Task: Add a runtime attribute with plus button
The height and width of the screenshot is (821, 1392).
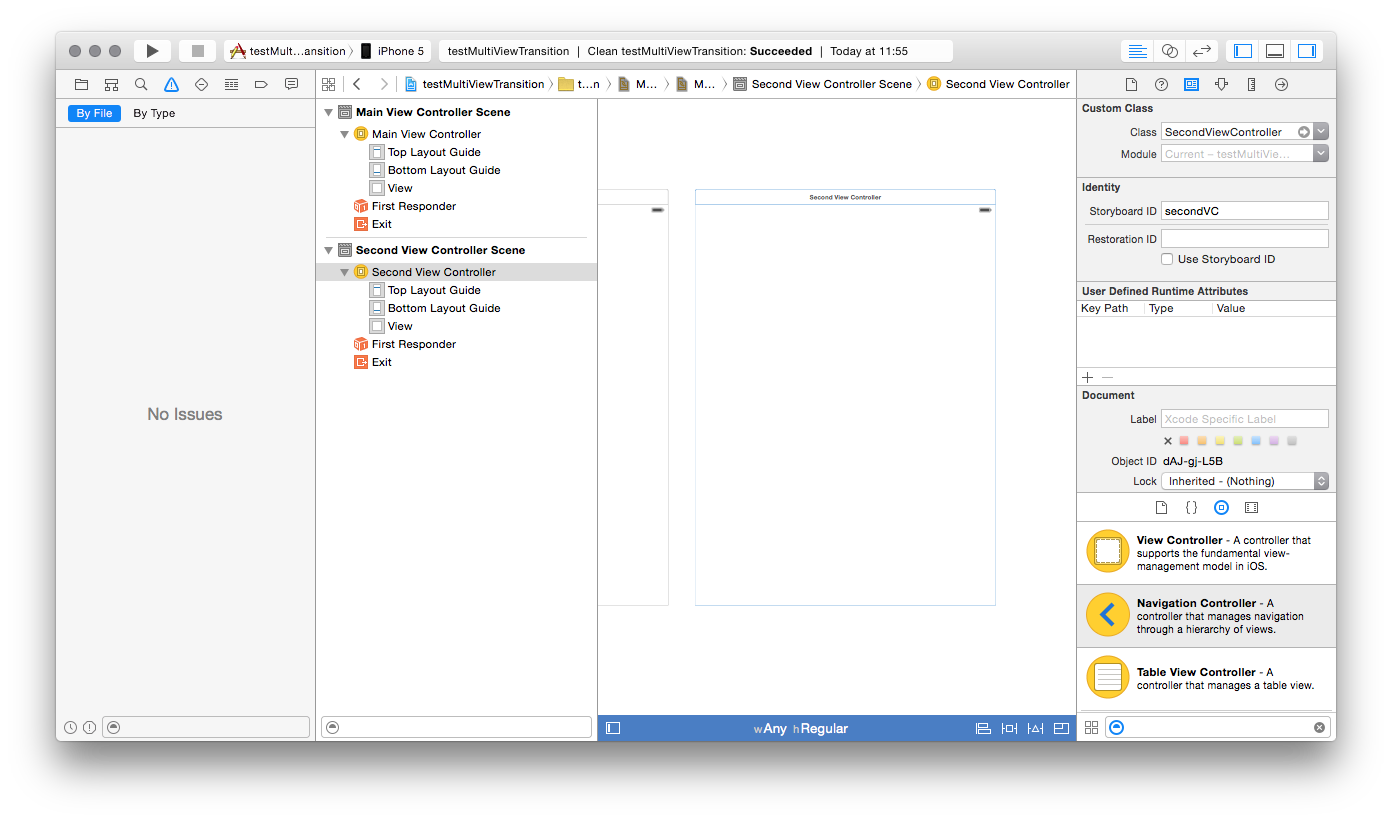Action: [1088, 377]
